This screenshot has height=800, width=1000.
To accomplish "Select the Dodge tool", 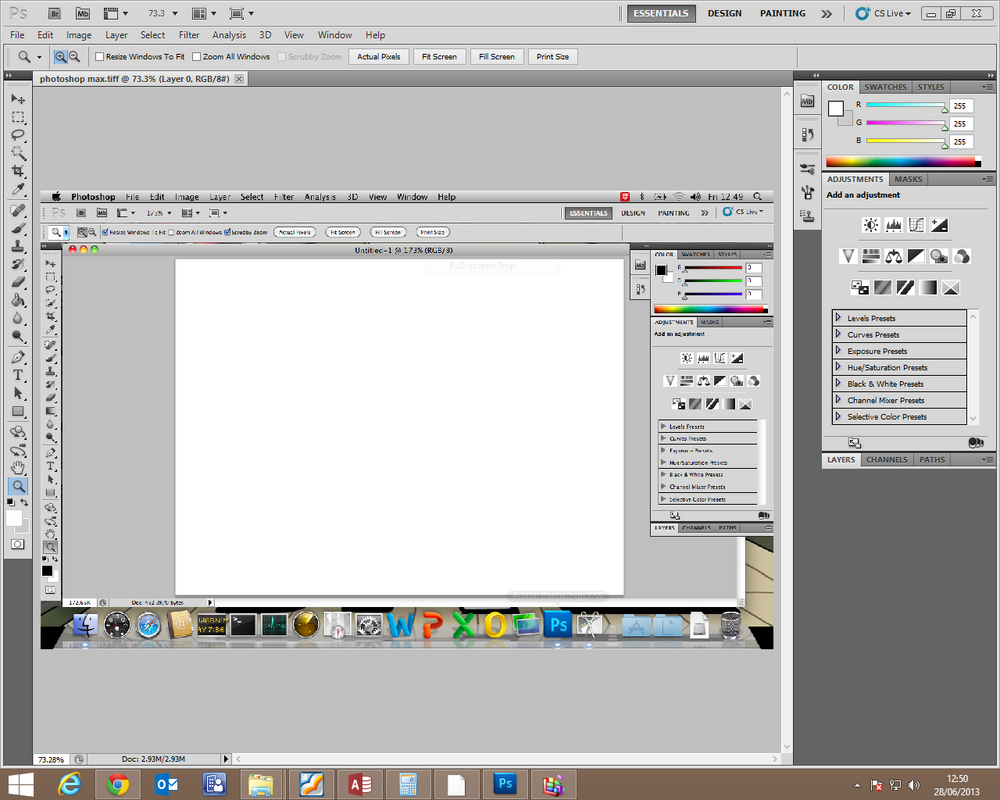I will click(18, 336).
